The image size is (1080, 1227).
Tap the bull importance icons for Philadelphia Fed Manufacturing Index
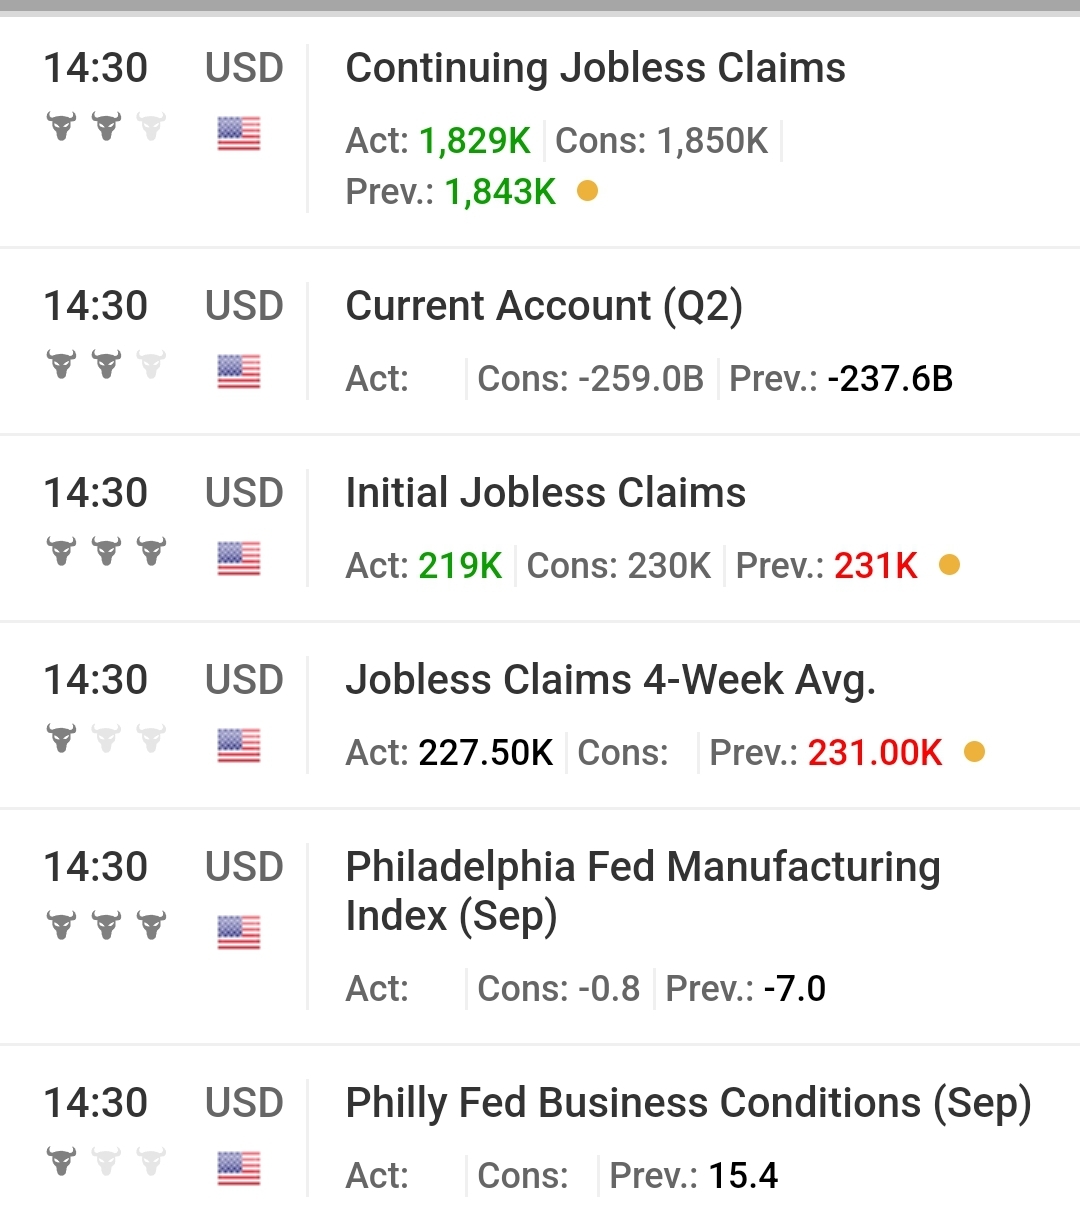click(106, 925)
